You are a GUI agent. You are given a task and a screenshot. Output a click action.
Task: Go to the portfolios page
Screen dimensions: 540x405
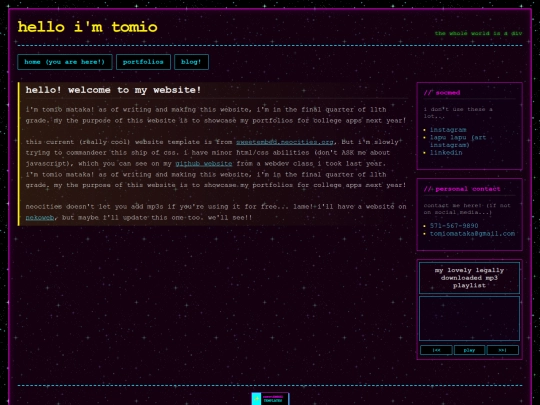click(143, 62)
